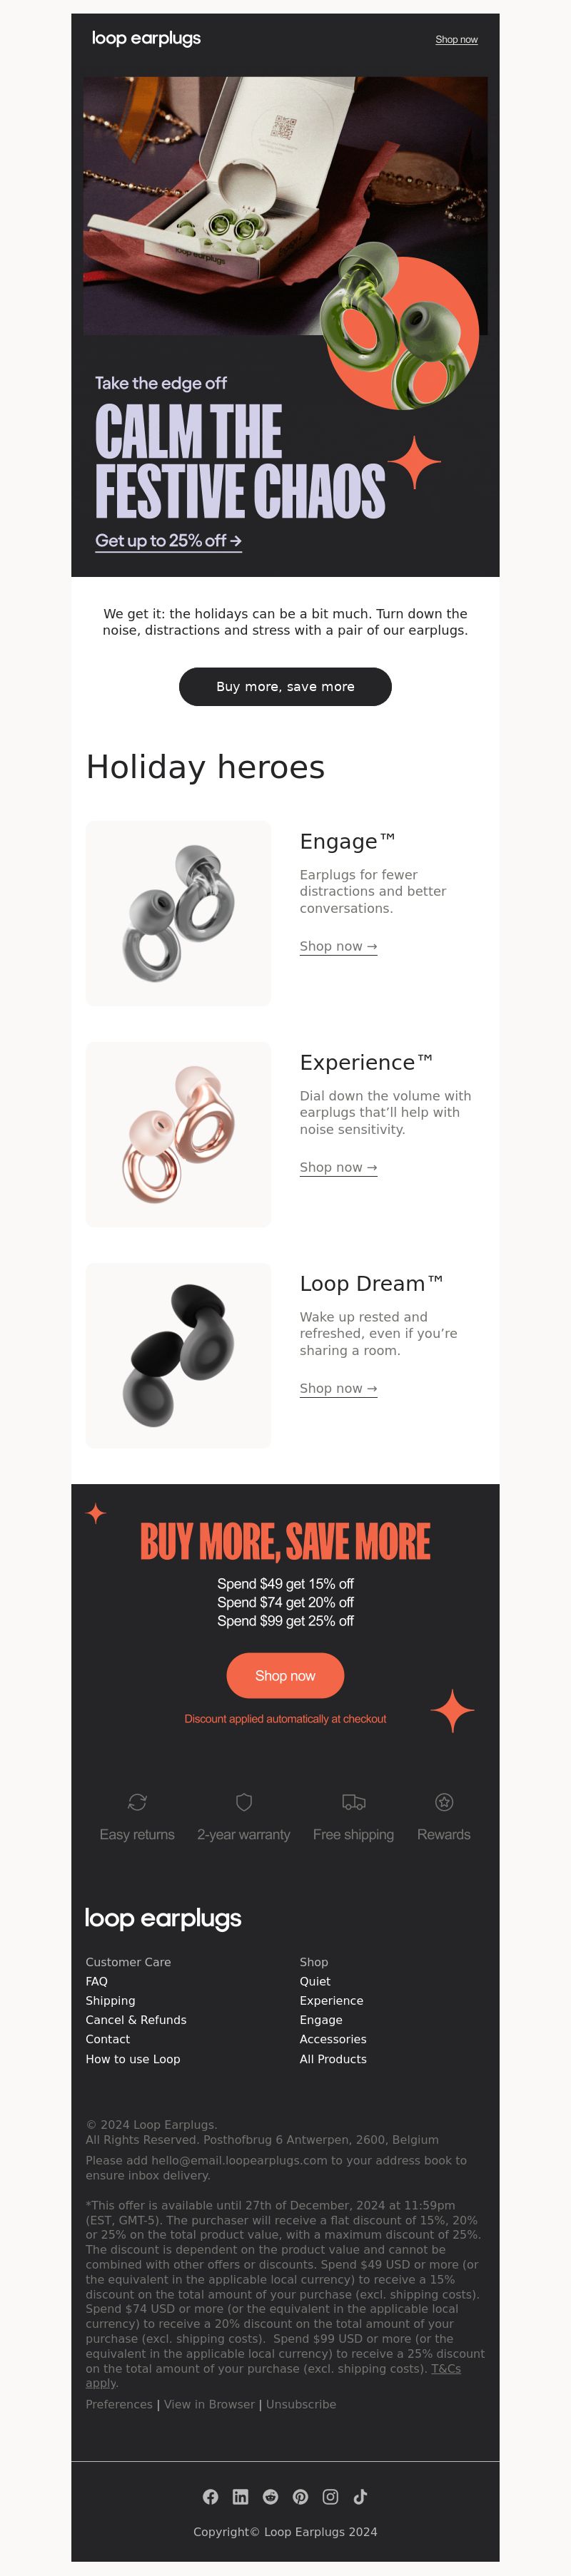Open Accessories in the Shop footer list

pos(333,2038)
